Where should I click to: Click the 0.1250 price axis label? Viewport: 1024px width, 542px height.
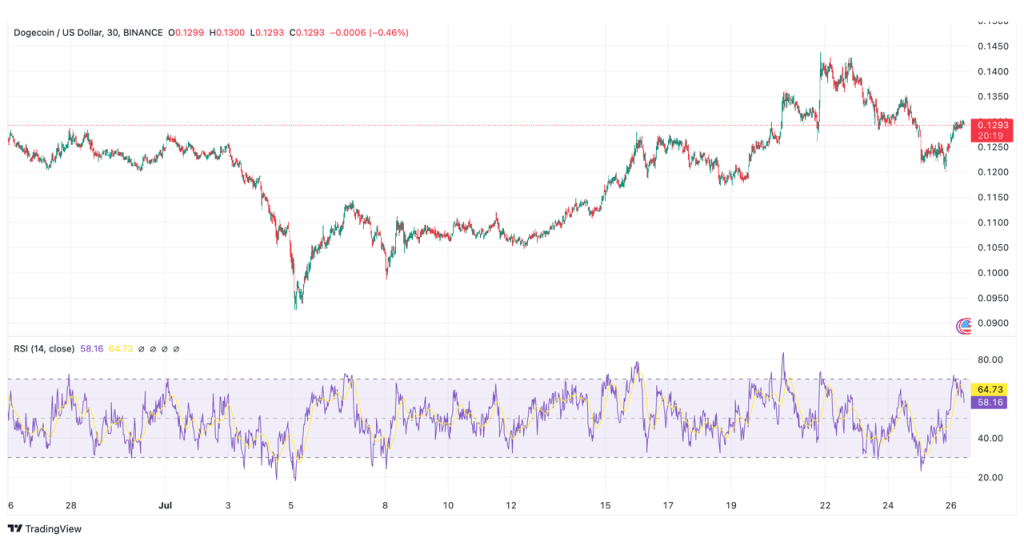[x=993, y=147]
